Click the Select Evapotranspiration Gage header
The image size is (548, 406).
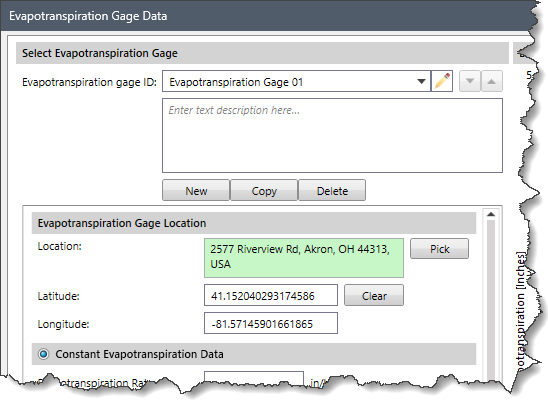pos(262,53)
